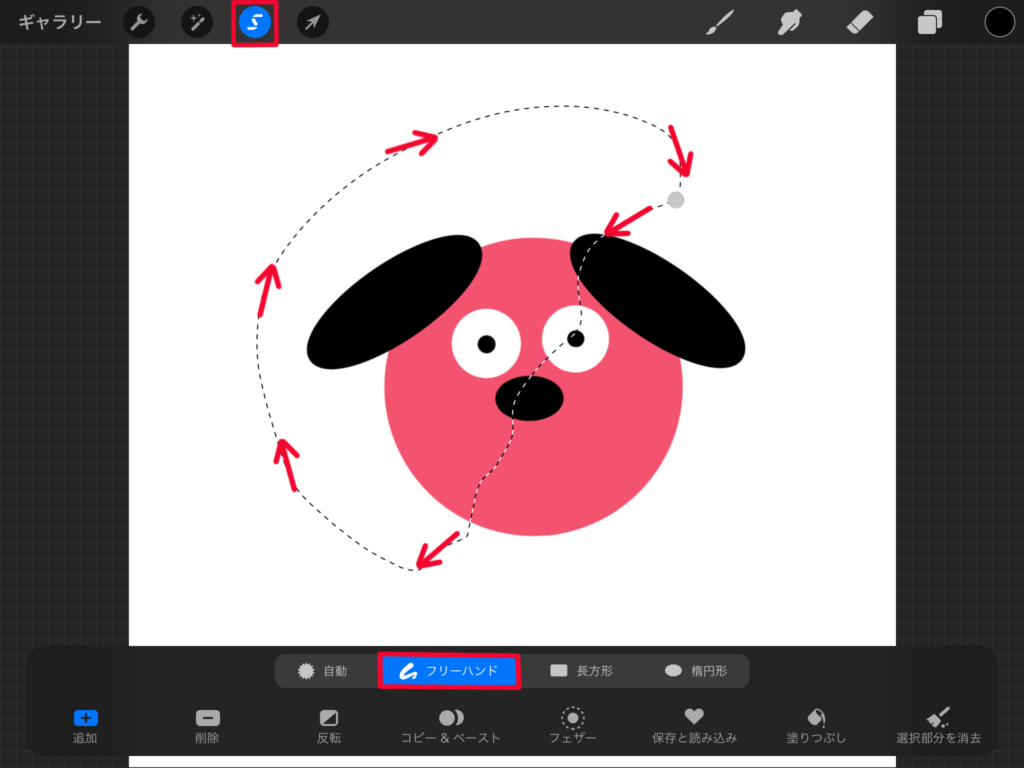Open the Adjustments magic wand menu
Screen dimensions: 1024x768
[x=197, y=22]
